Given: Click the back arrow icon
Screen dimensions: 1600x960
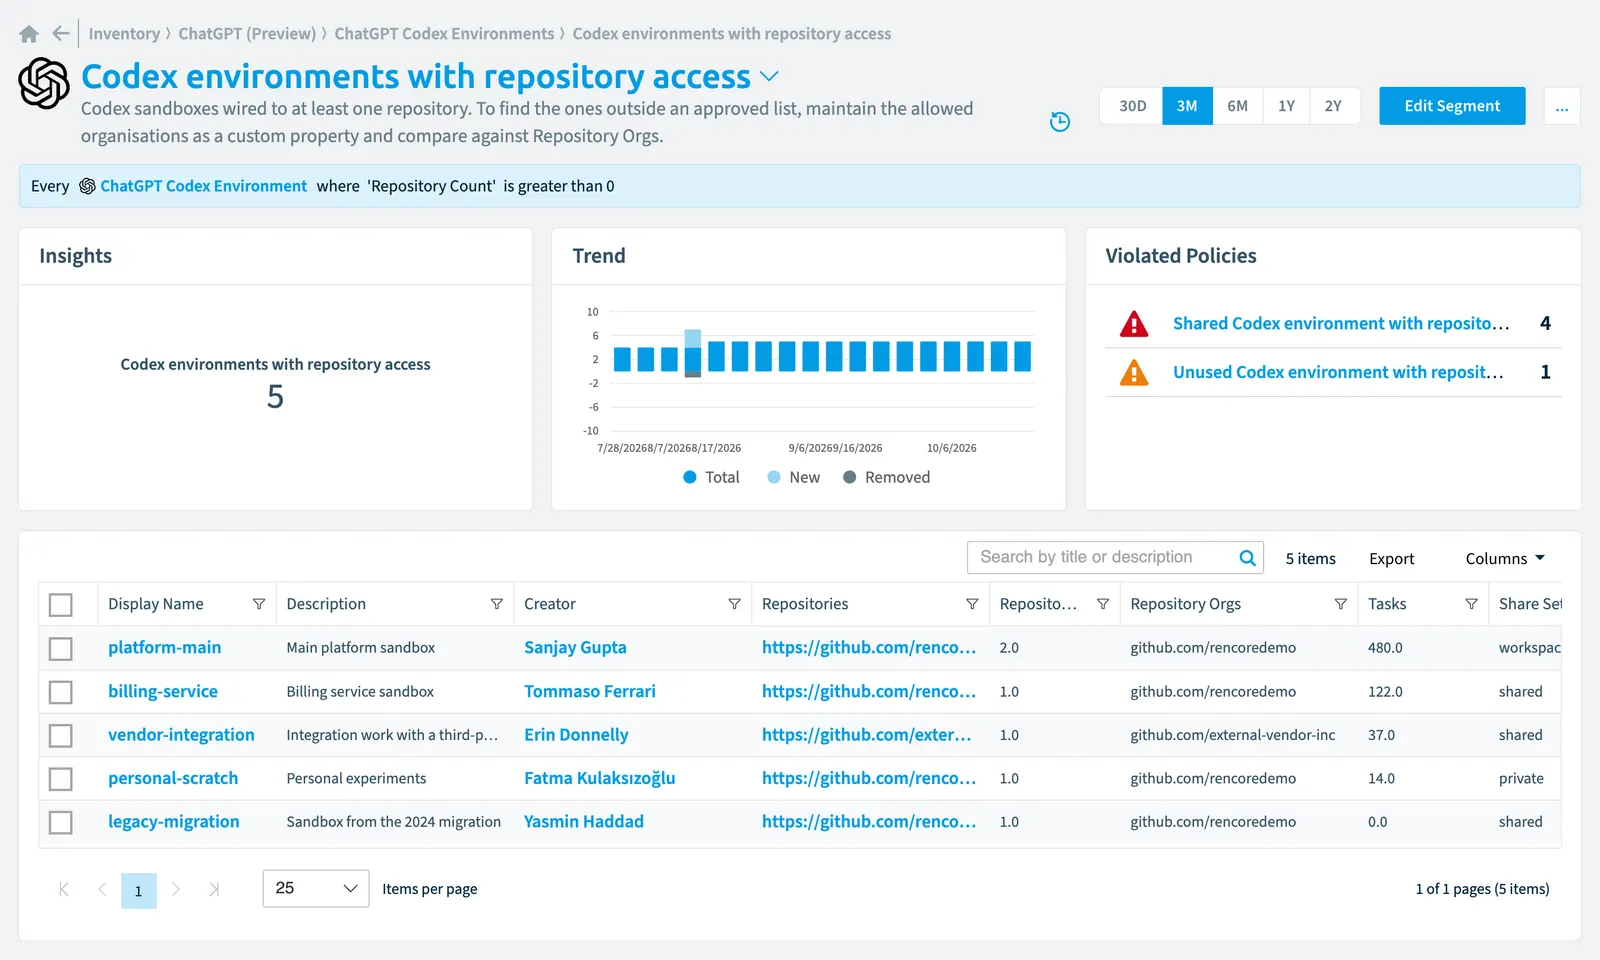Looking at the screenshot, I should coord(61,33).
